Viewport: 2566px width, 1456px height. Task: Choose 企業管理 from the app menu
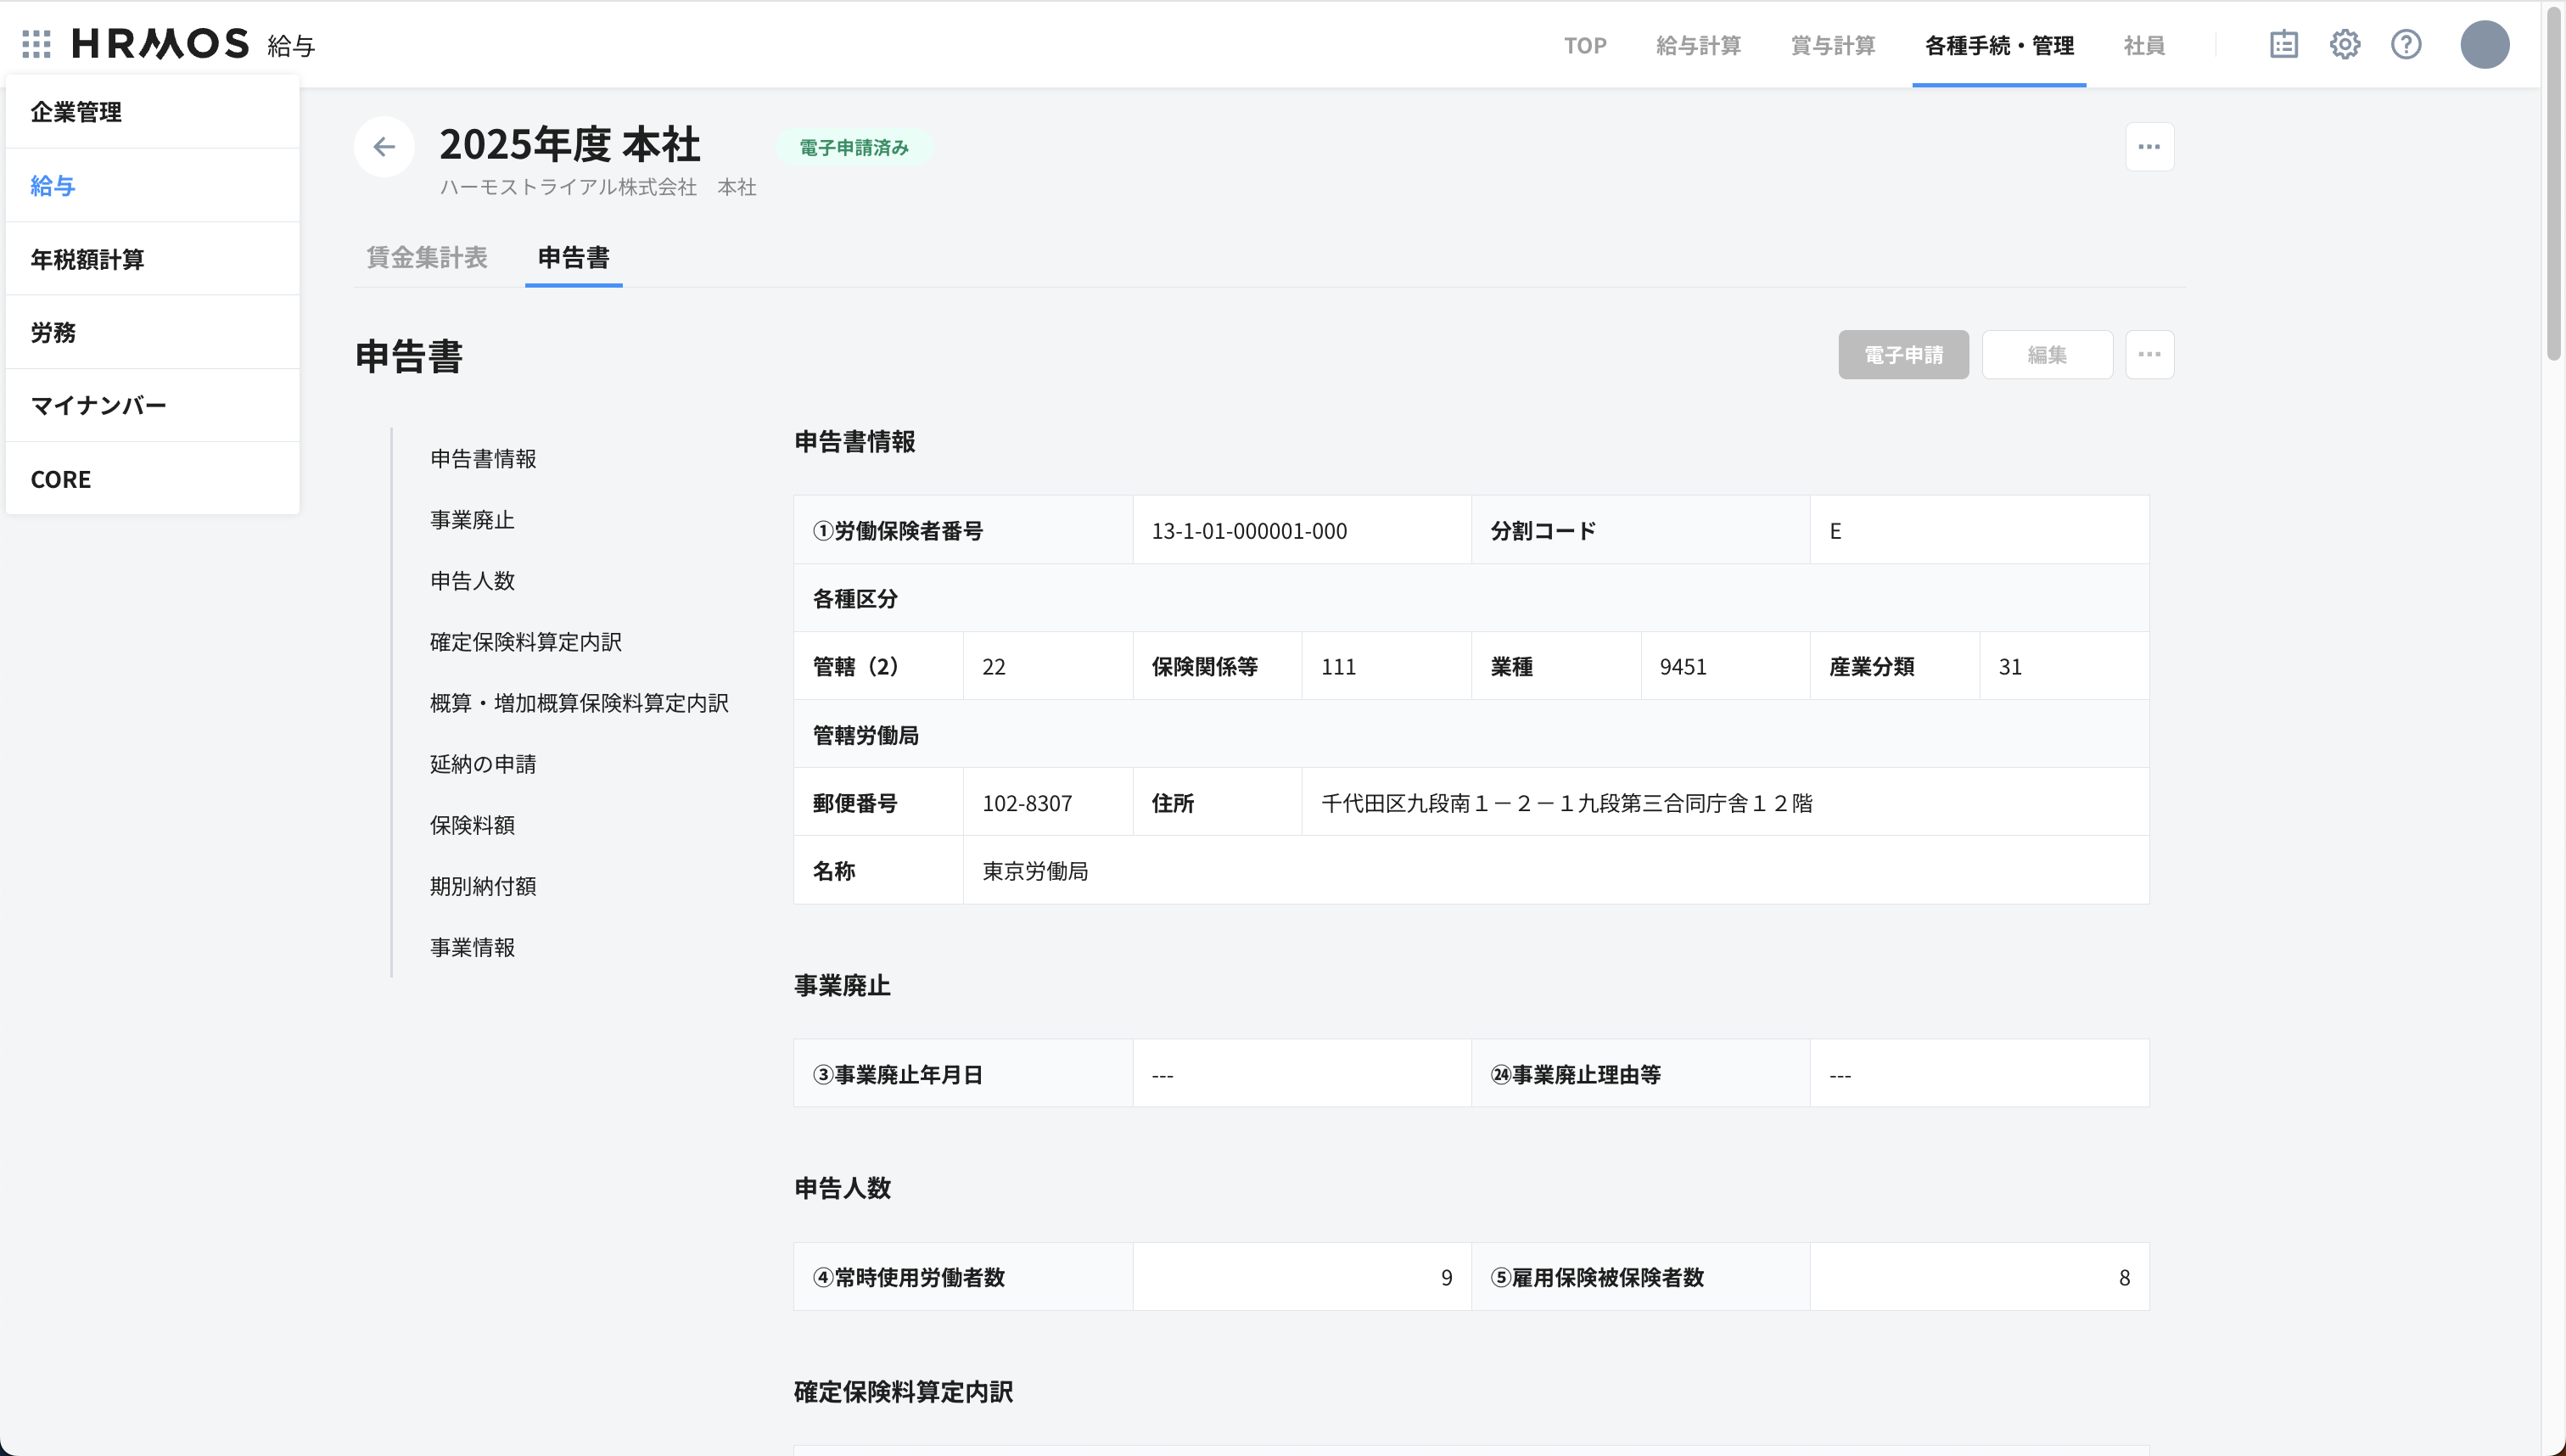point(76,112)
